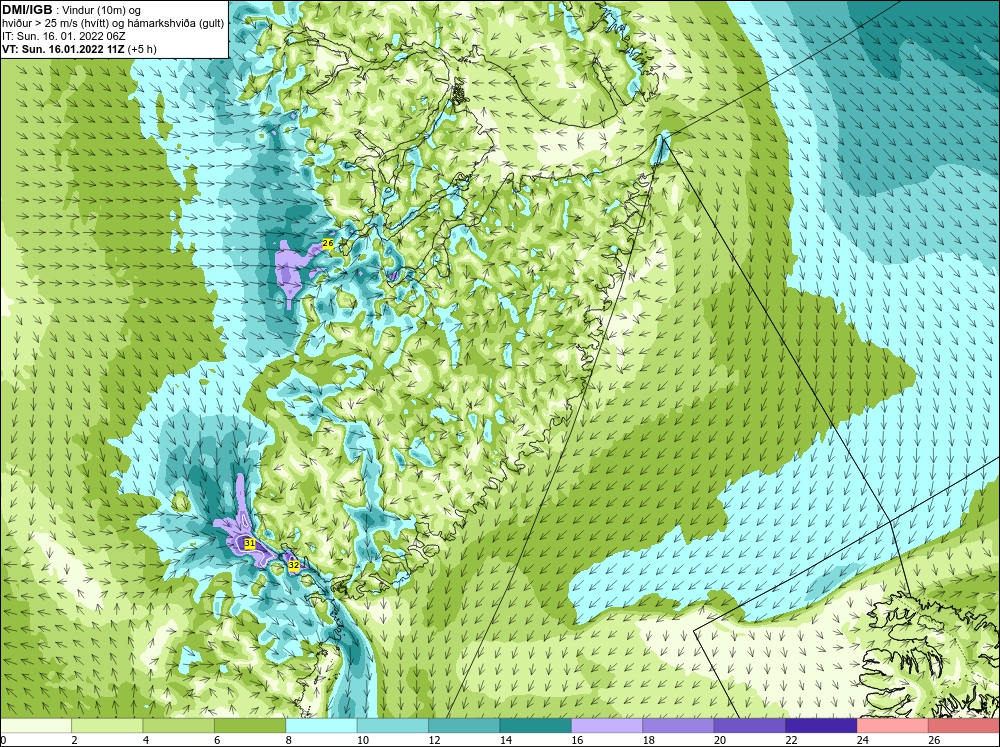Click the scale value 12
The width and height of the screenshot is (1000, 747).
point(434,740)
